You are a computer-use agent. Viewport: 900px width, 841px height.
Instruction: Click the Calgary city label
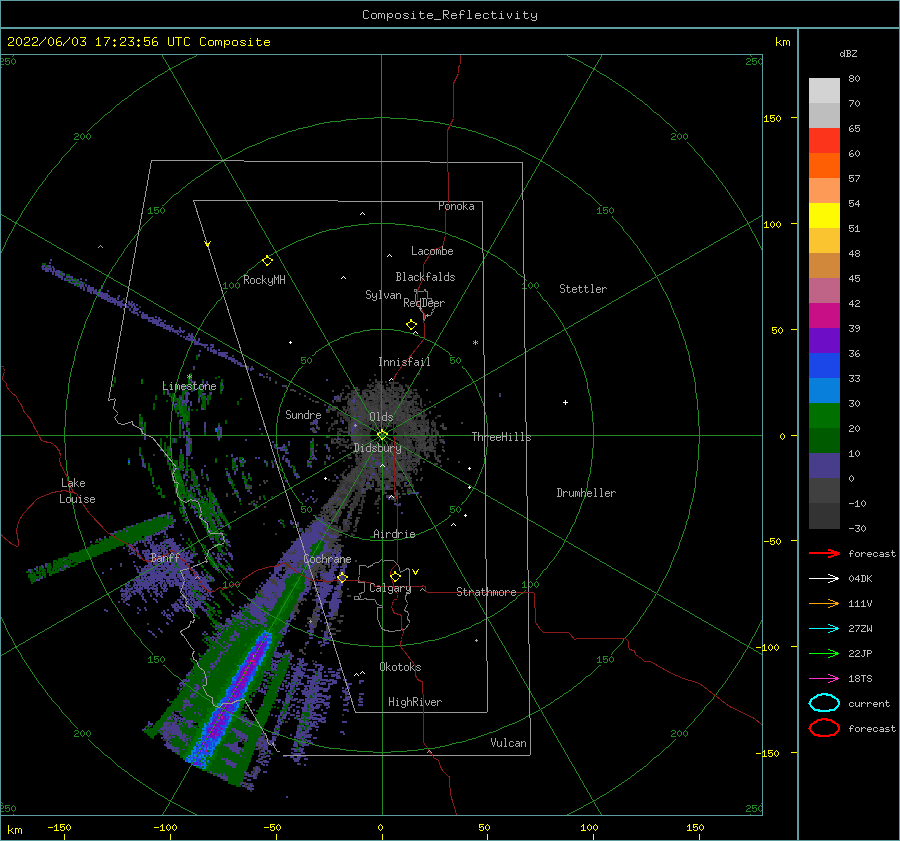tap(390, 588)
